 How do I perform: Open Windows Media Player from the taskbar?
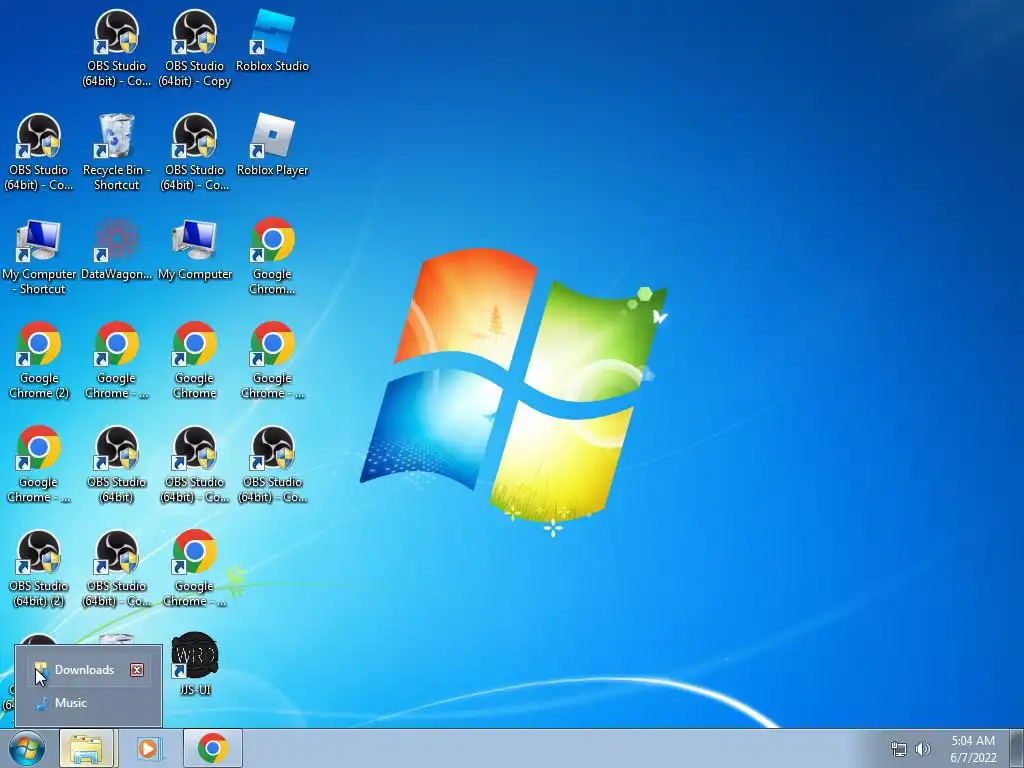[x=150, y=748]
